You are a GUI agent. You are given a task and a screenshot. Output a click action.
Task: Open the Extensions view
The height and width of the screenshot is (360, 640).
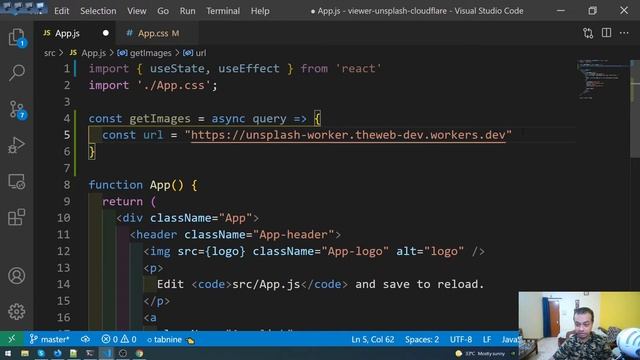[x=17, y=217]
